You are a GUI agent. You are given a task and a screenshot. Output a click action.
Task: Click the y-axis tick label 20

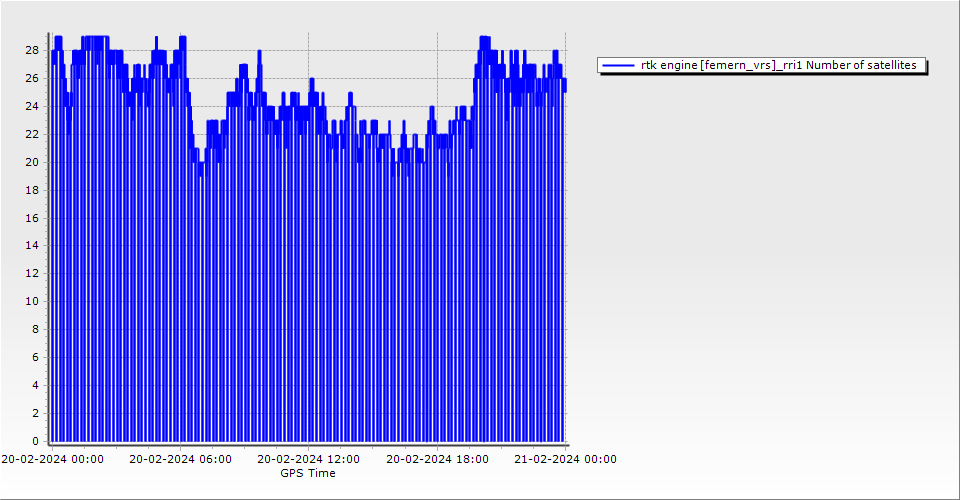32,162
